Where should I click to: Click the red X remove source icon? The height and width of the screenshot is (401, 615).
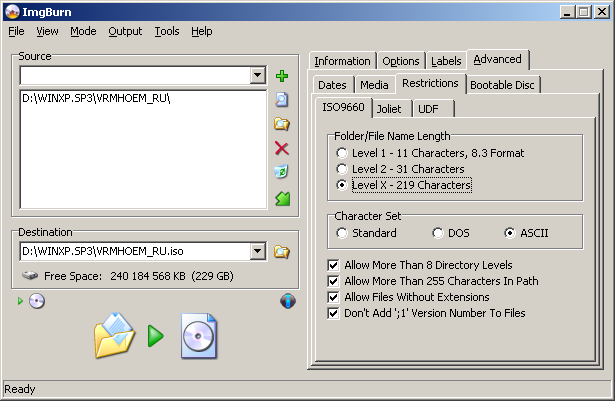tap(282, 148)
